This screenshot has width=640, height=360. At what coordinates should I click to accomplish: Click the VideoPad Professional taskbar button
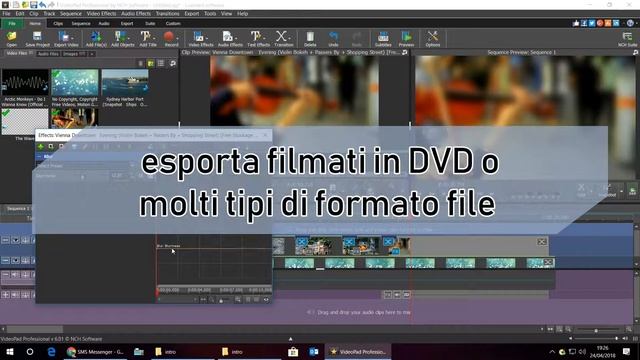pyautogui.click(x=358, y=351)
